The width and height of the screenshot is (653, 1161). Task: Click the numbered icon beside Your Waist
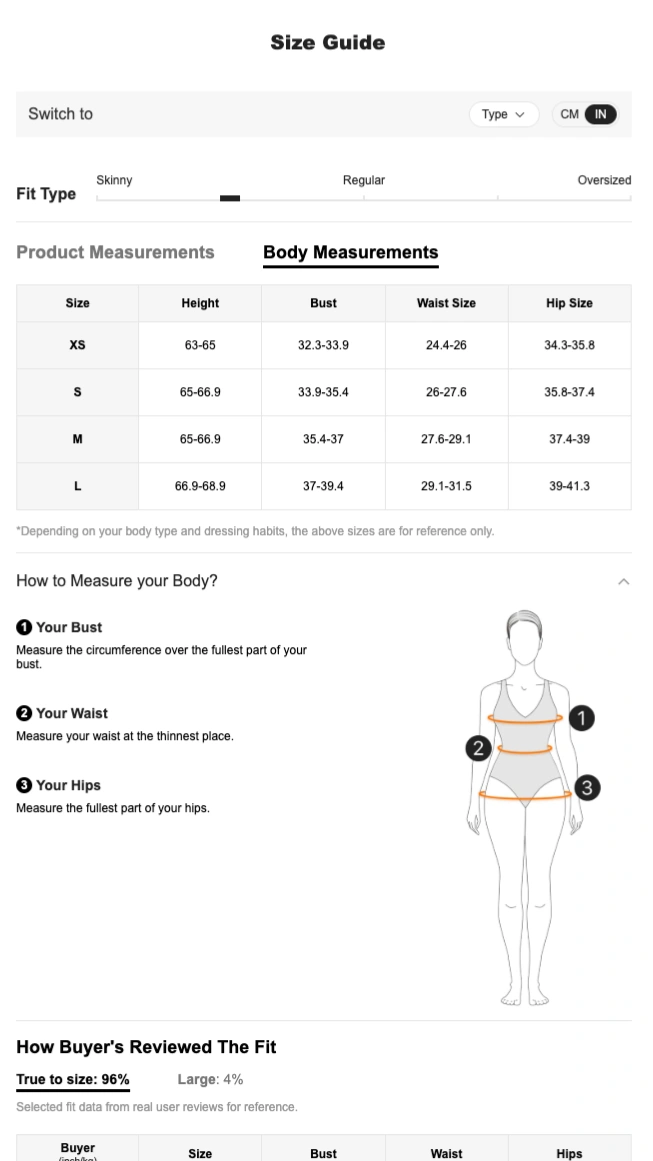(24, 714)
